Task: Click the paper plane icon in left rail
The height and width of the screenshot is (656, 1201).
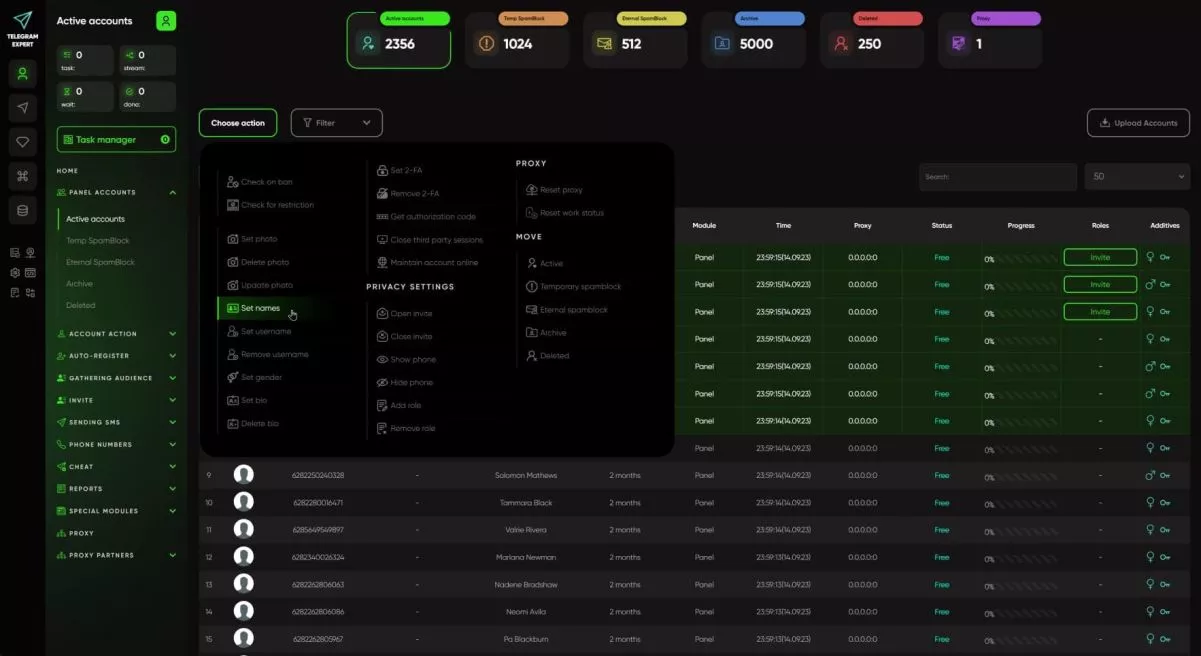Action: (22, 108)
